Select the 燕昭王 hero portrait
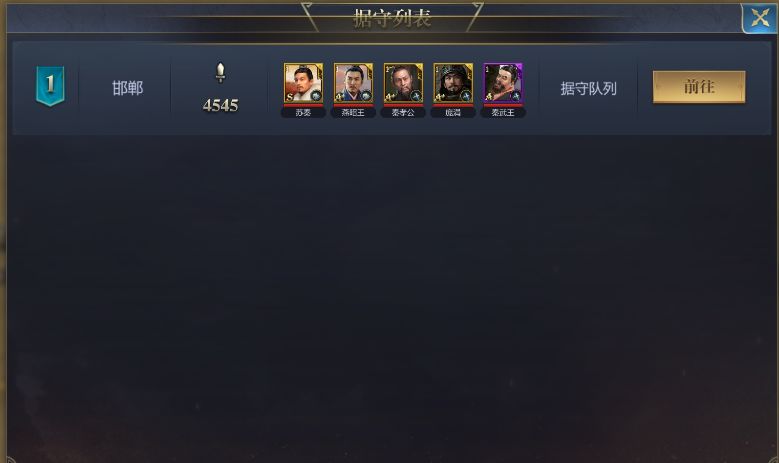This screenshot has height=463, width=779. 353,83
